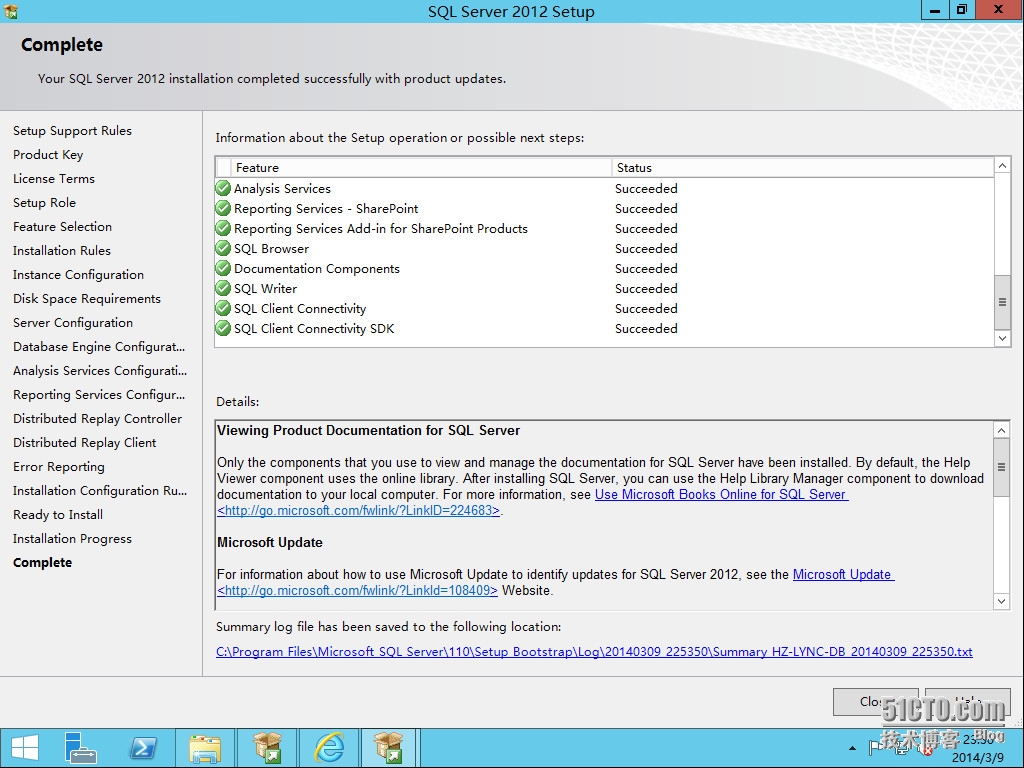
Task: Select the Analysis Services Configuration step
Action: [100, 371]
